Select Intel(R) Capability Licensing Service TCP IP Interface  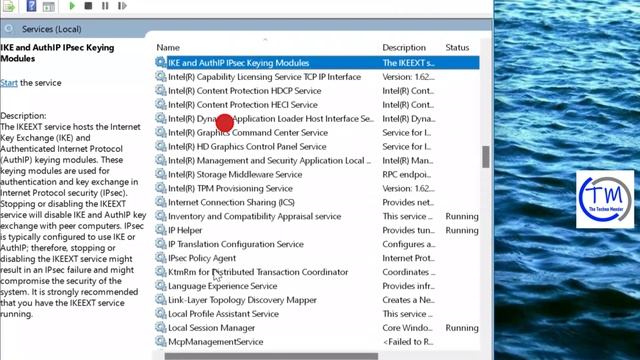(264, 77)
